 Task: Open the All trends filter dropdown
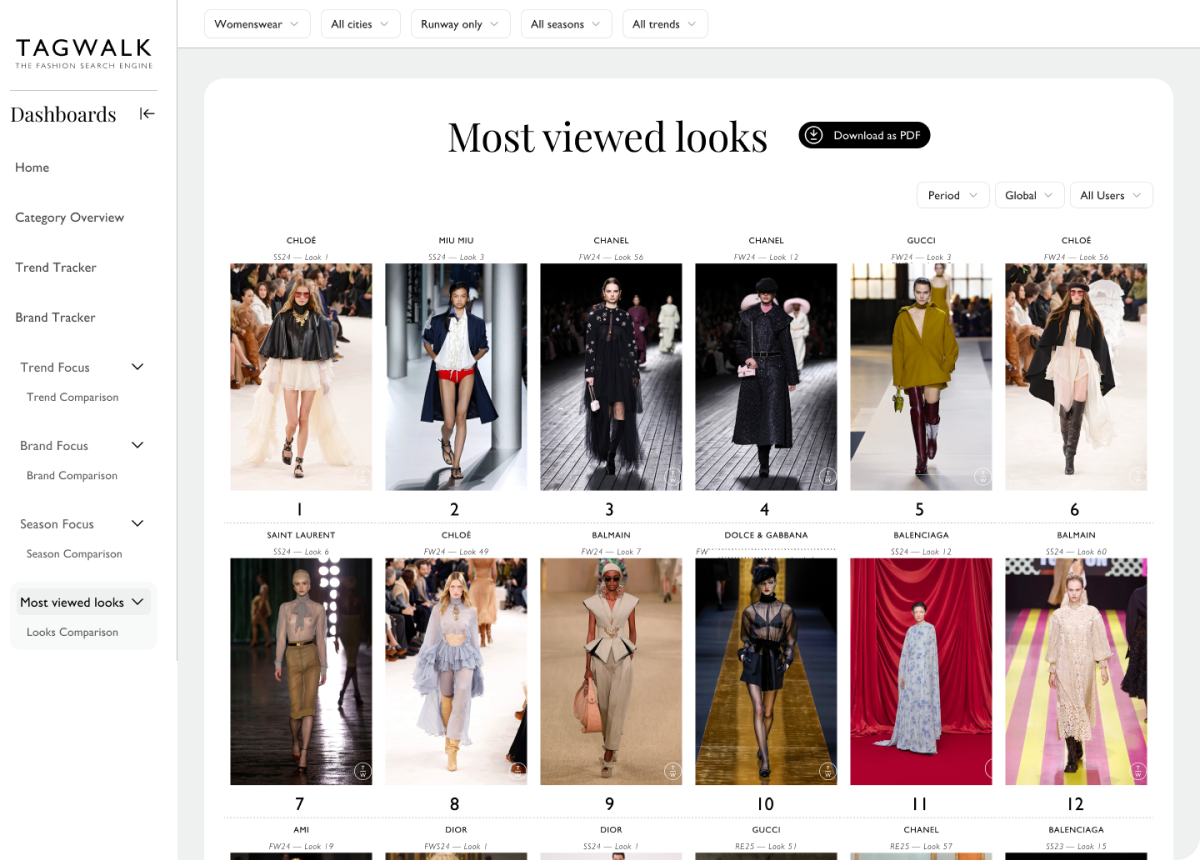click(x=665, y=24)
